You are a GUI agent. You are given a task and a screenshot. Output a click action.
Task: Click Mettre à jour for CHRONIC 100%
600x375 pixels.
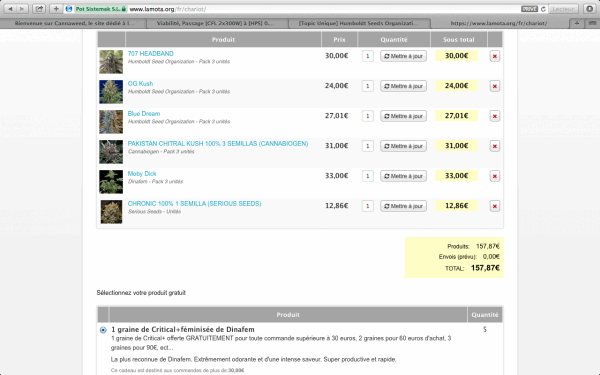tap(403, 206)
